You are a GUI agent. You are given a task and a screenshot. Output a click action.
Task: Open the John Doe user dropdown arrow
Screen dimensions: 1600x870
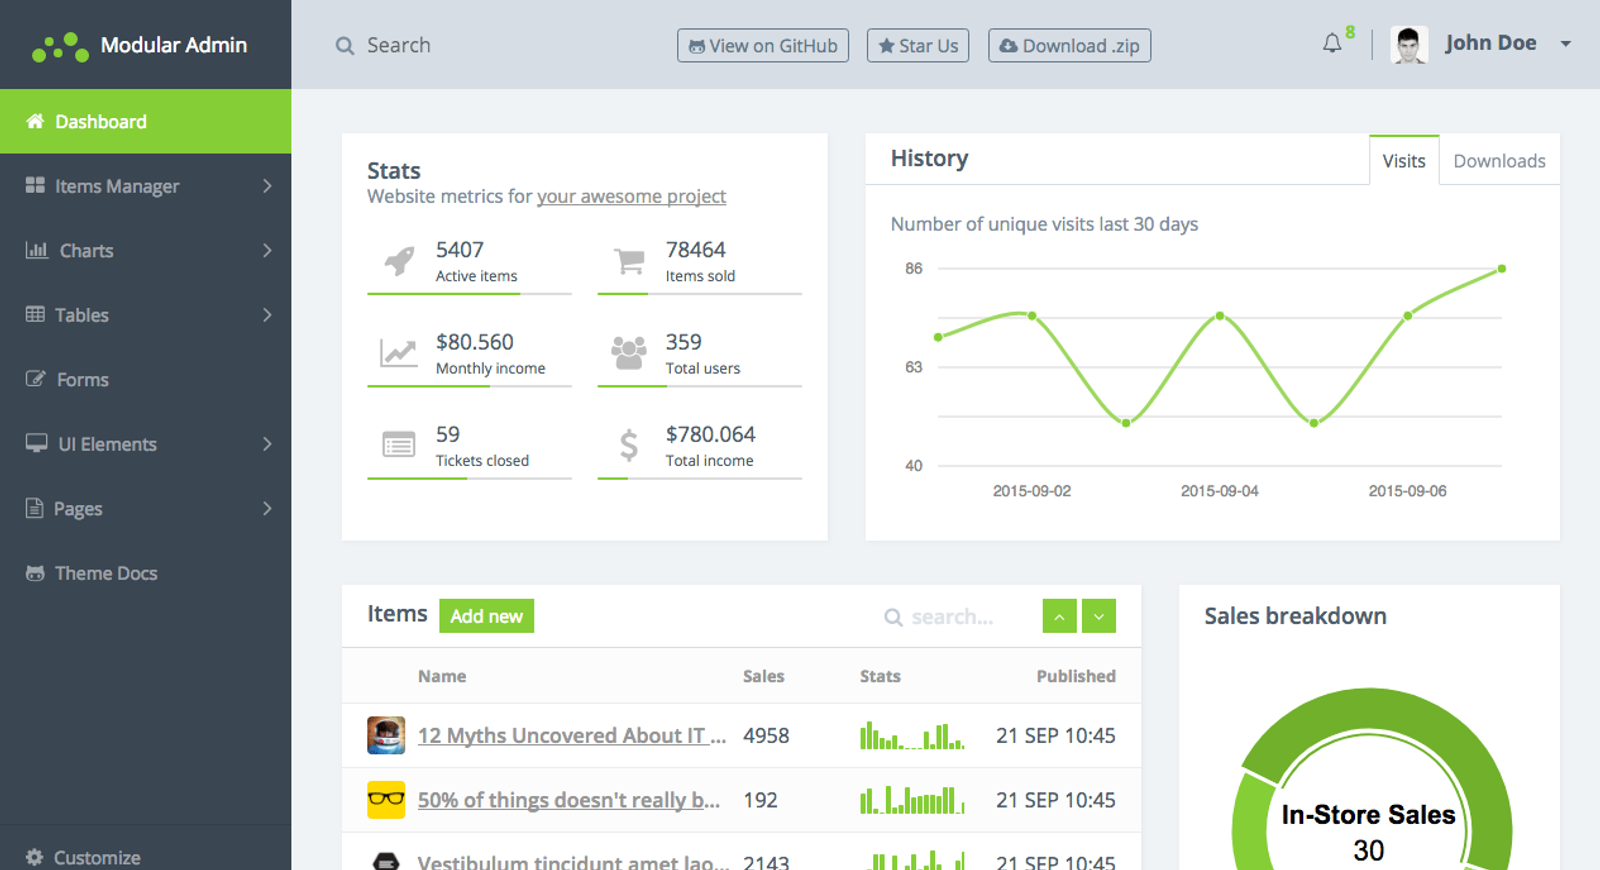[x=1566, y=44]
